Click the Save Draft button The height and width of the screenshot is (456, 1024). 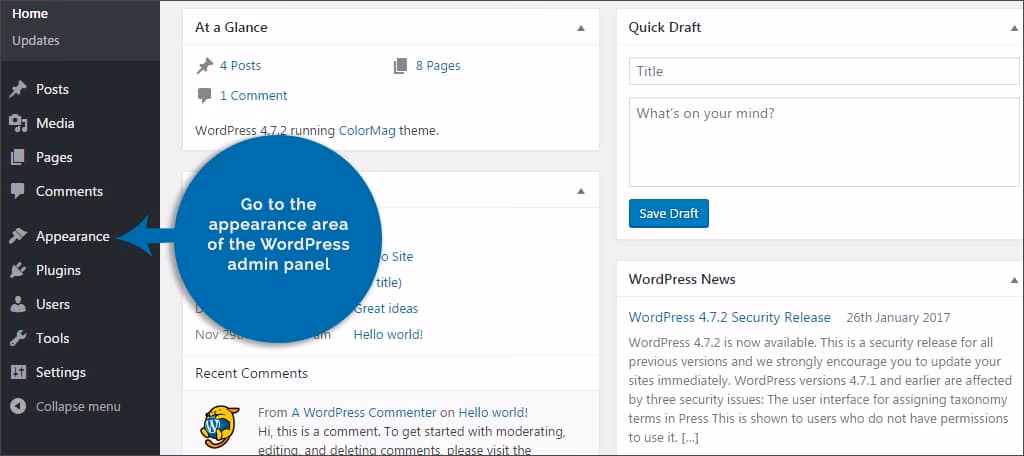669,214
